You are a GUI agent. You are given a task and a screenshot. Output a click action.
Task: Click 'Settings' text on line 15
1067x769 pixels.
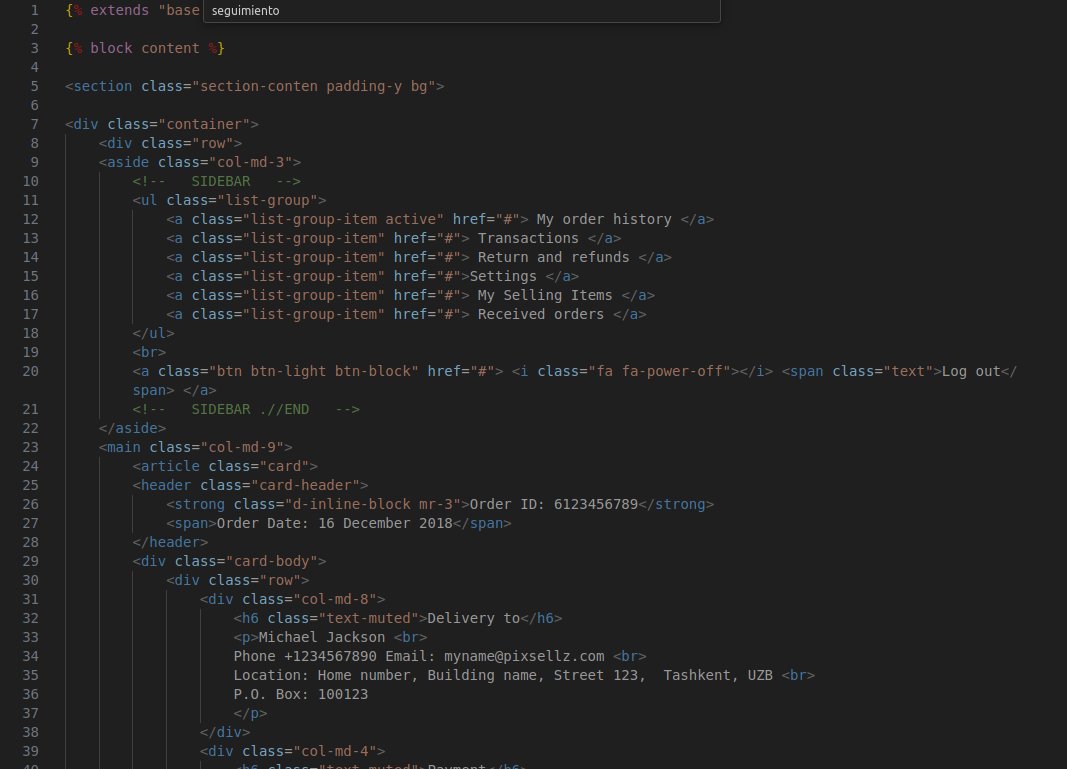pyautogui.click(x=503, y=276)
